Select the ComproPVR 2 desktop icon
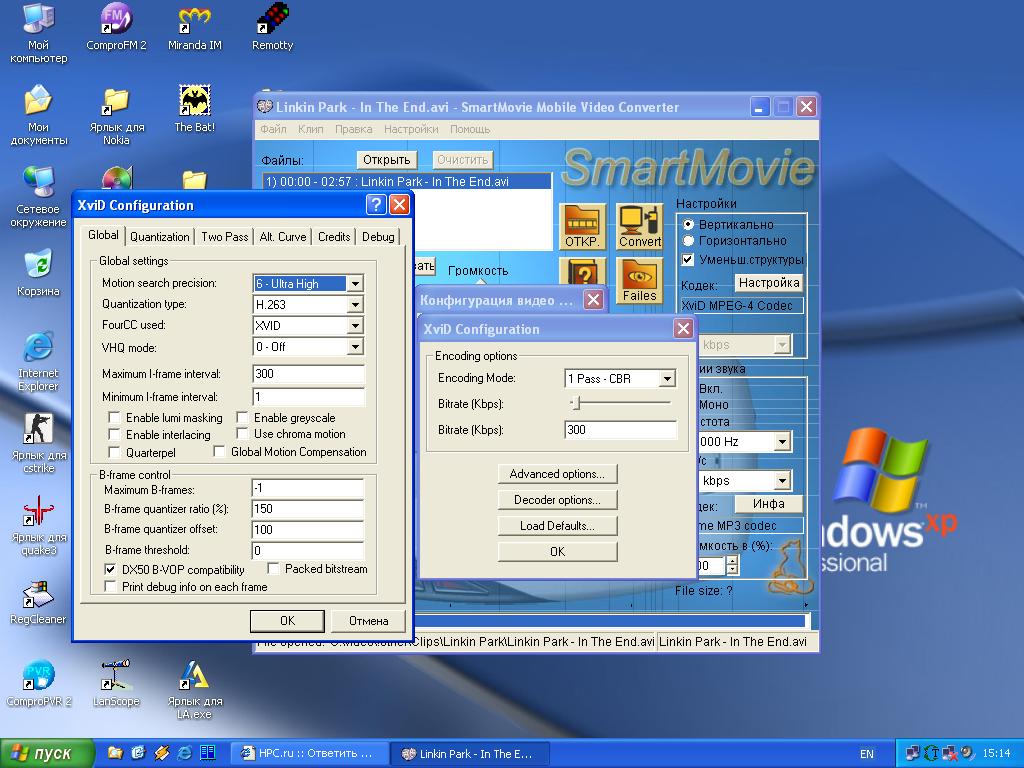 pos(38,683)
